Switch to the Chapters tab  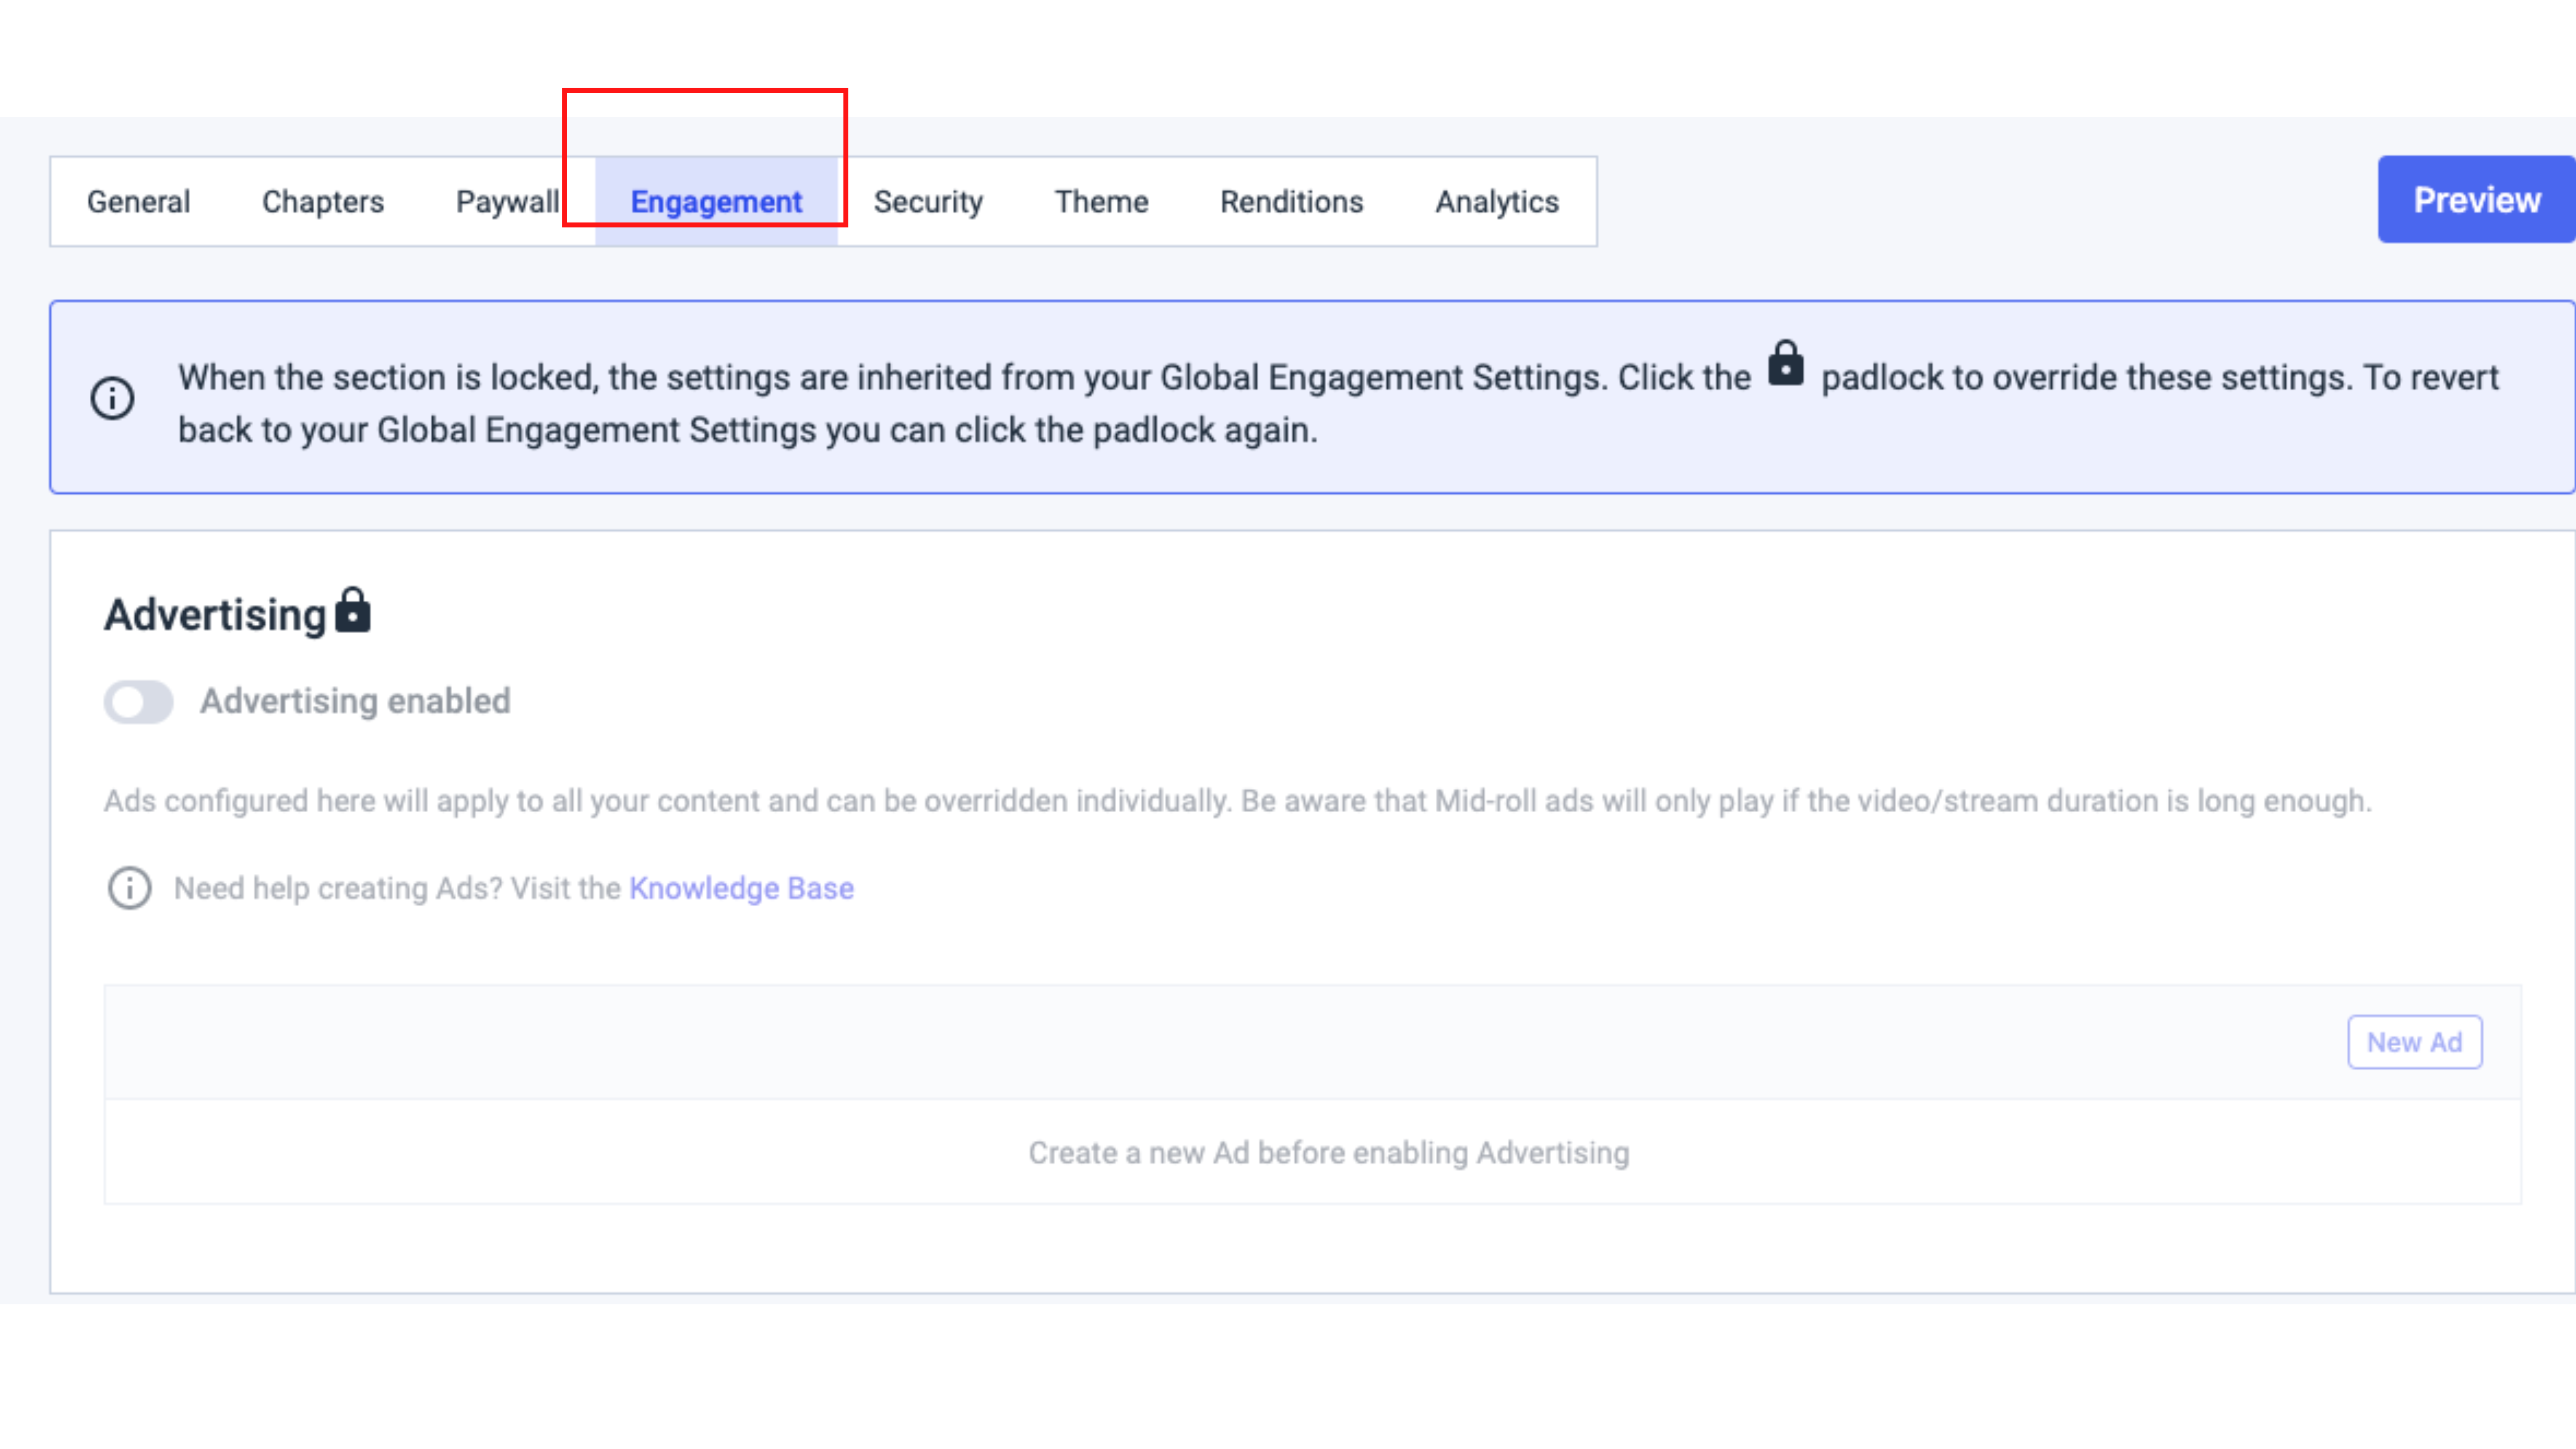323,202
